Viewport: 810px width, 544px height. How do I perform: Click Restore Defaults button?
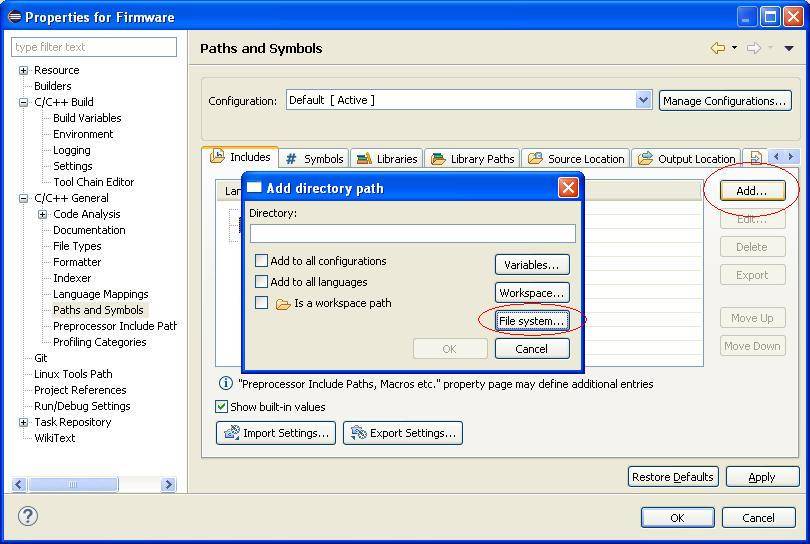(x=673, y=477)
